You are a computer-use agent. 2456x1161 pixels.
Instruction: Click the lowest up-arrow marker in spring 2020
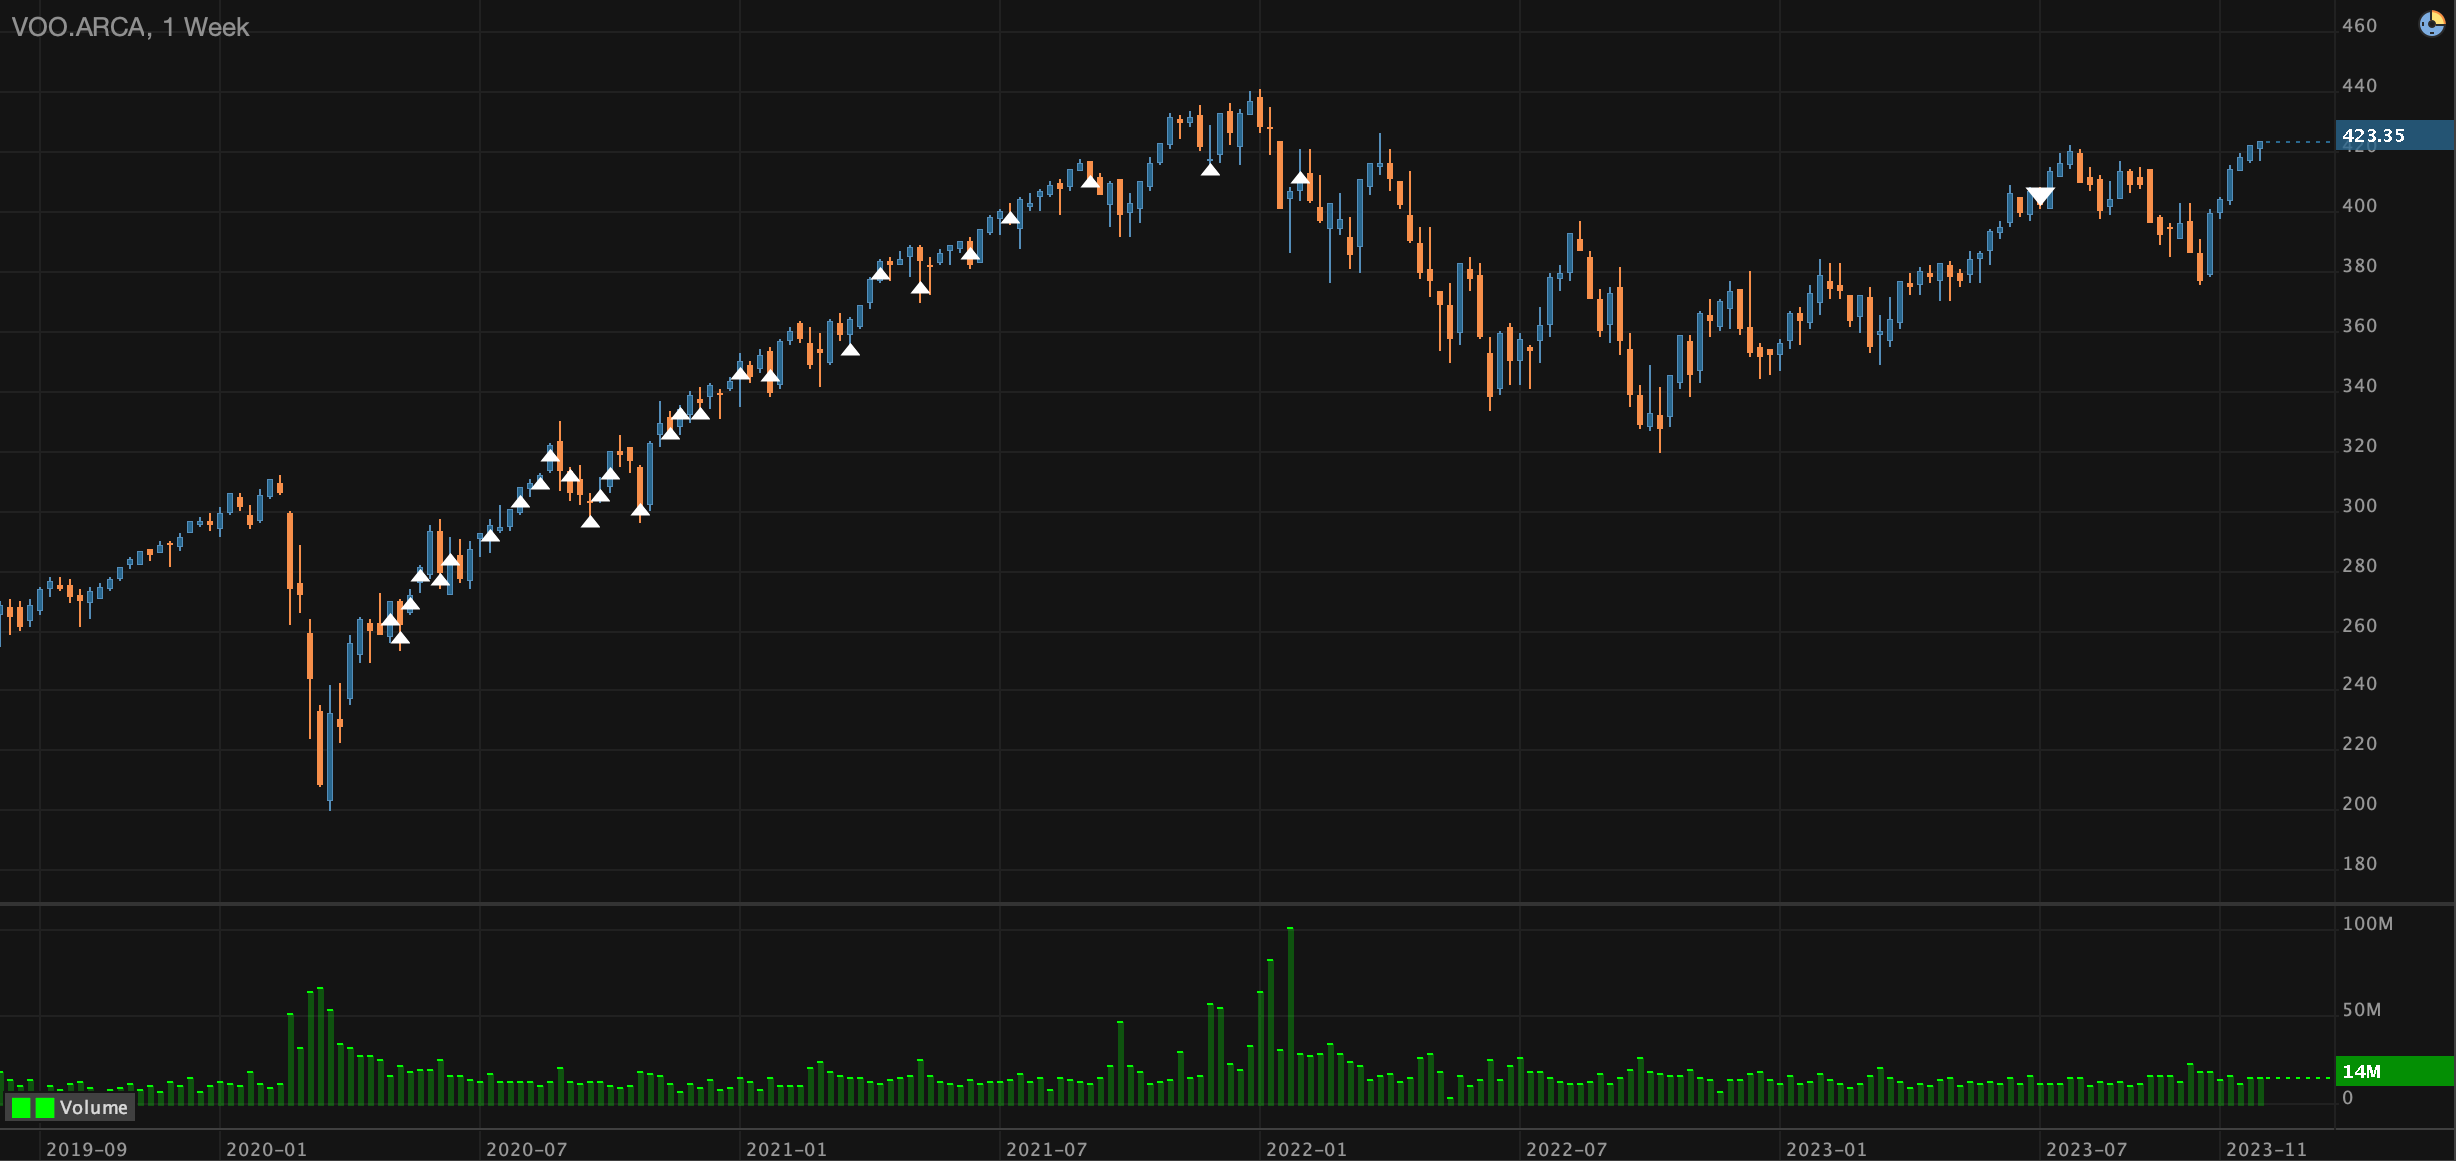point(400,637)
